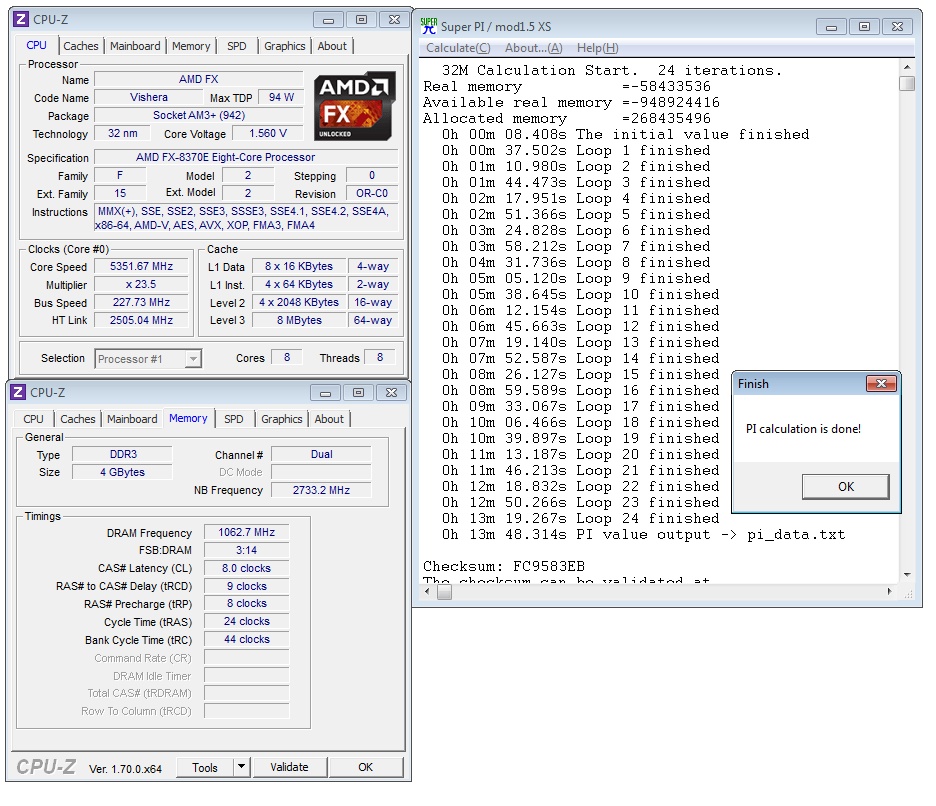Click the Channel # value Dual
The width and height of the screenshot is (936, 806).
click(321, 454)
